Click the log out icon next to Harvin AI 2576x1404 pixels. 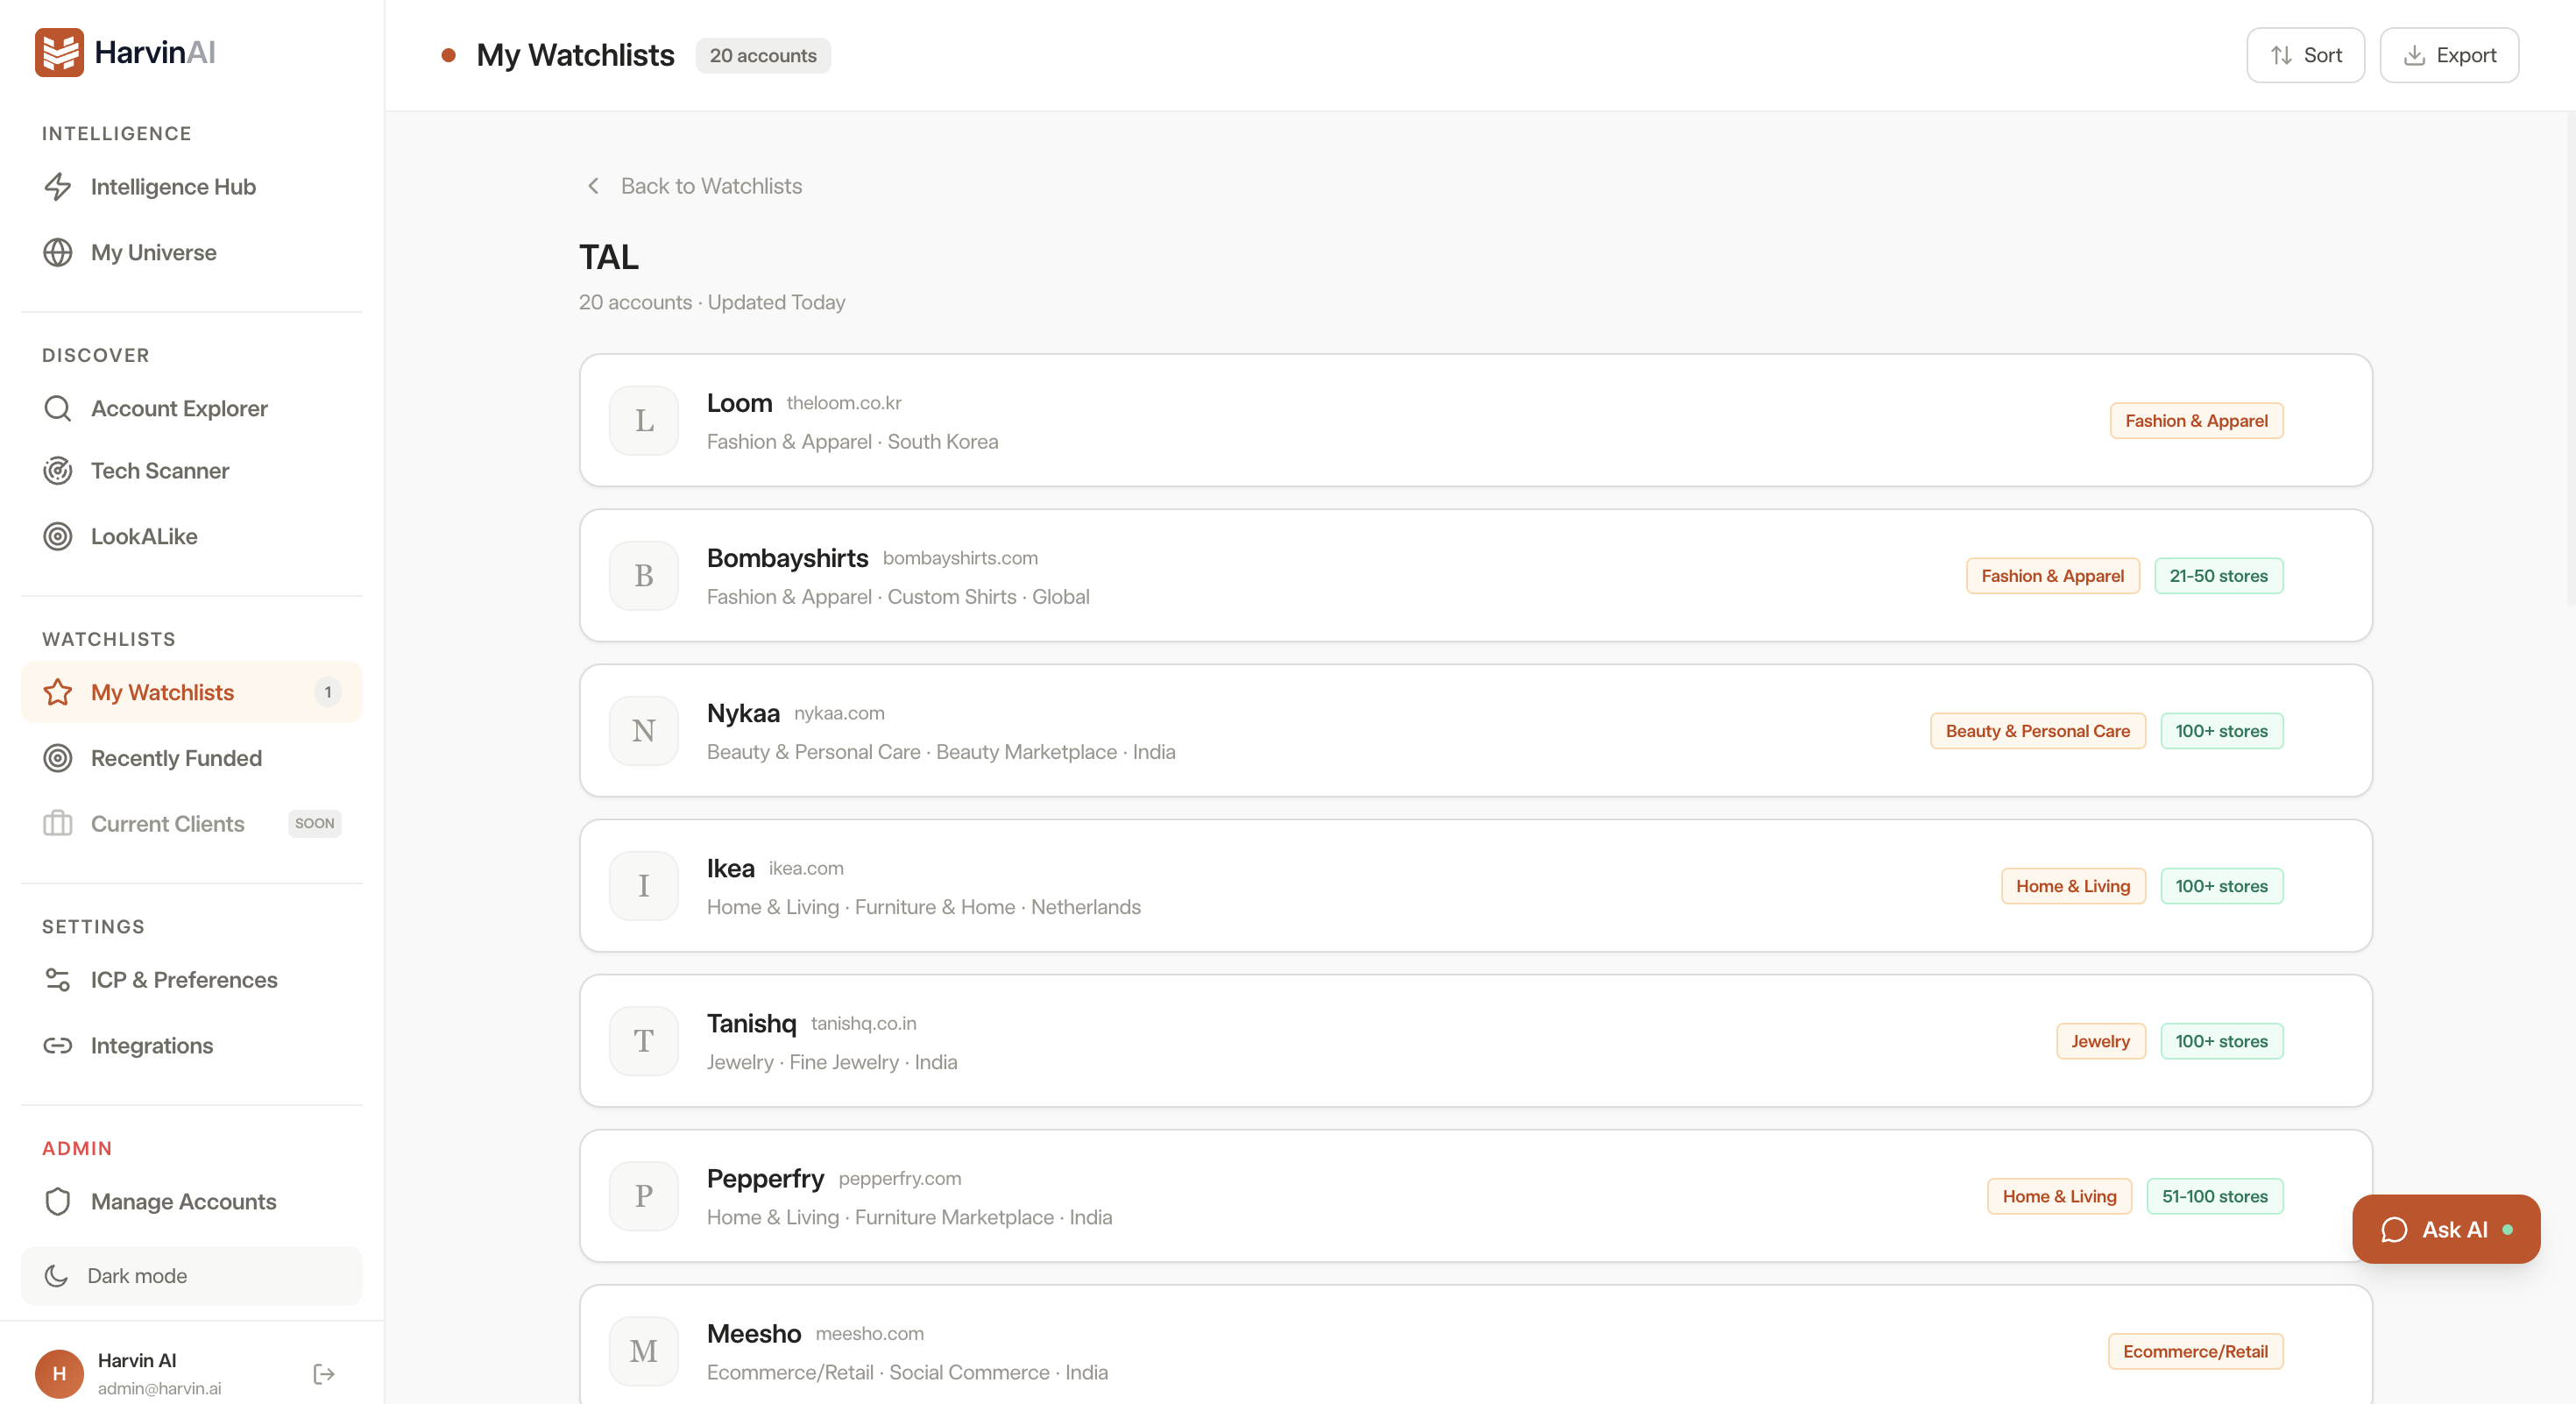tap(322, 1373)
